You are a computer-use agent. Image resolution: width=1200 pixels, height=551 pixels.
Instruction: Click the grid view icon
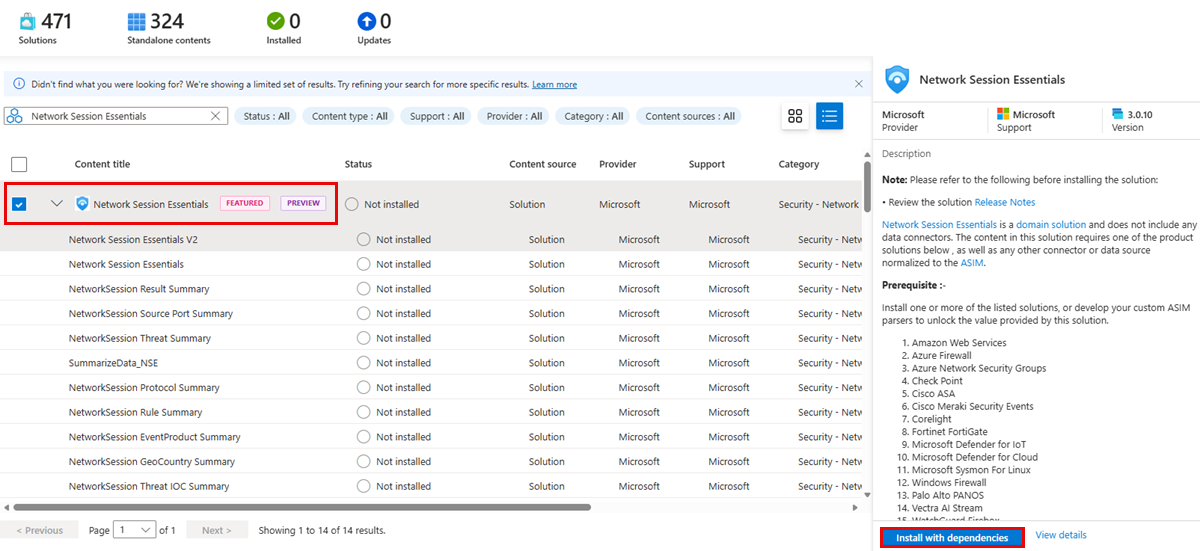pos(795,116)
